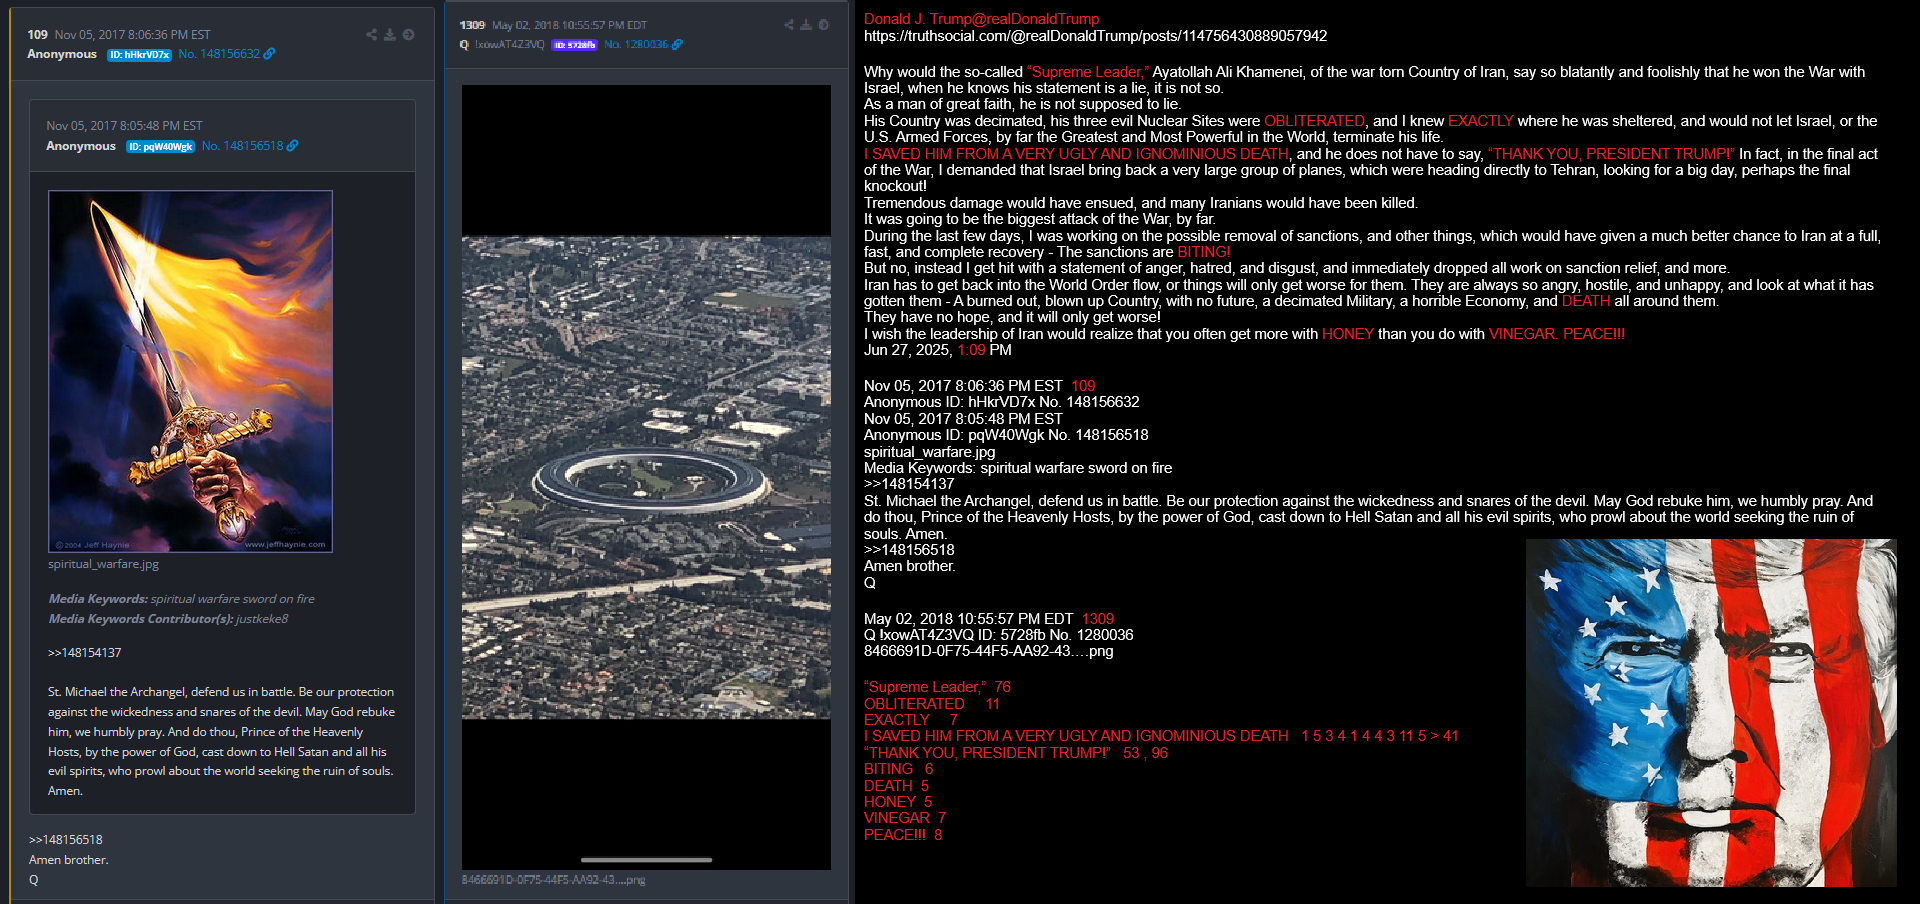Click the 'THANK YOU, PRESIDENT TRUMP! 53 , 96' line

(x=1015, y=753)
